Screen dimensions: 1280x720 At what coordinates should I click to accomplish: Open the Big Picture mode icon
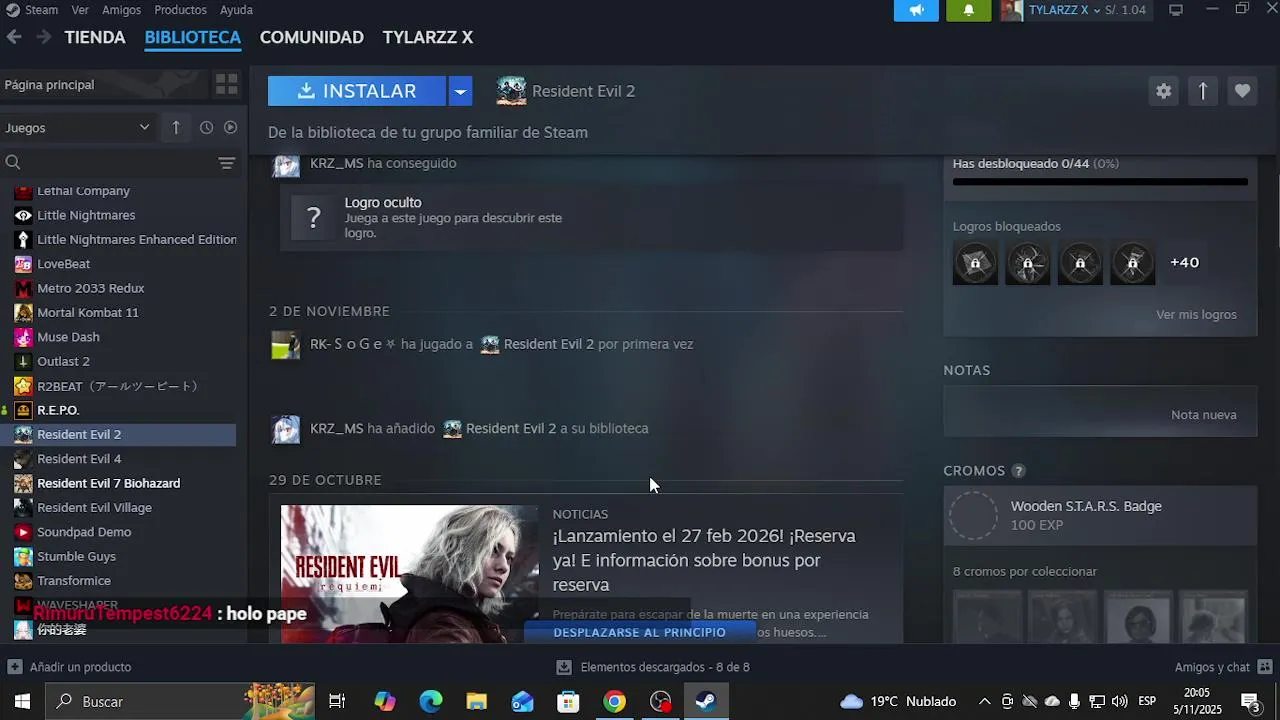click(x=1176, y=10)
